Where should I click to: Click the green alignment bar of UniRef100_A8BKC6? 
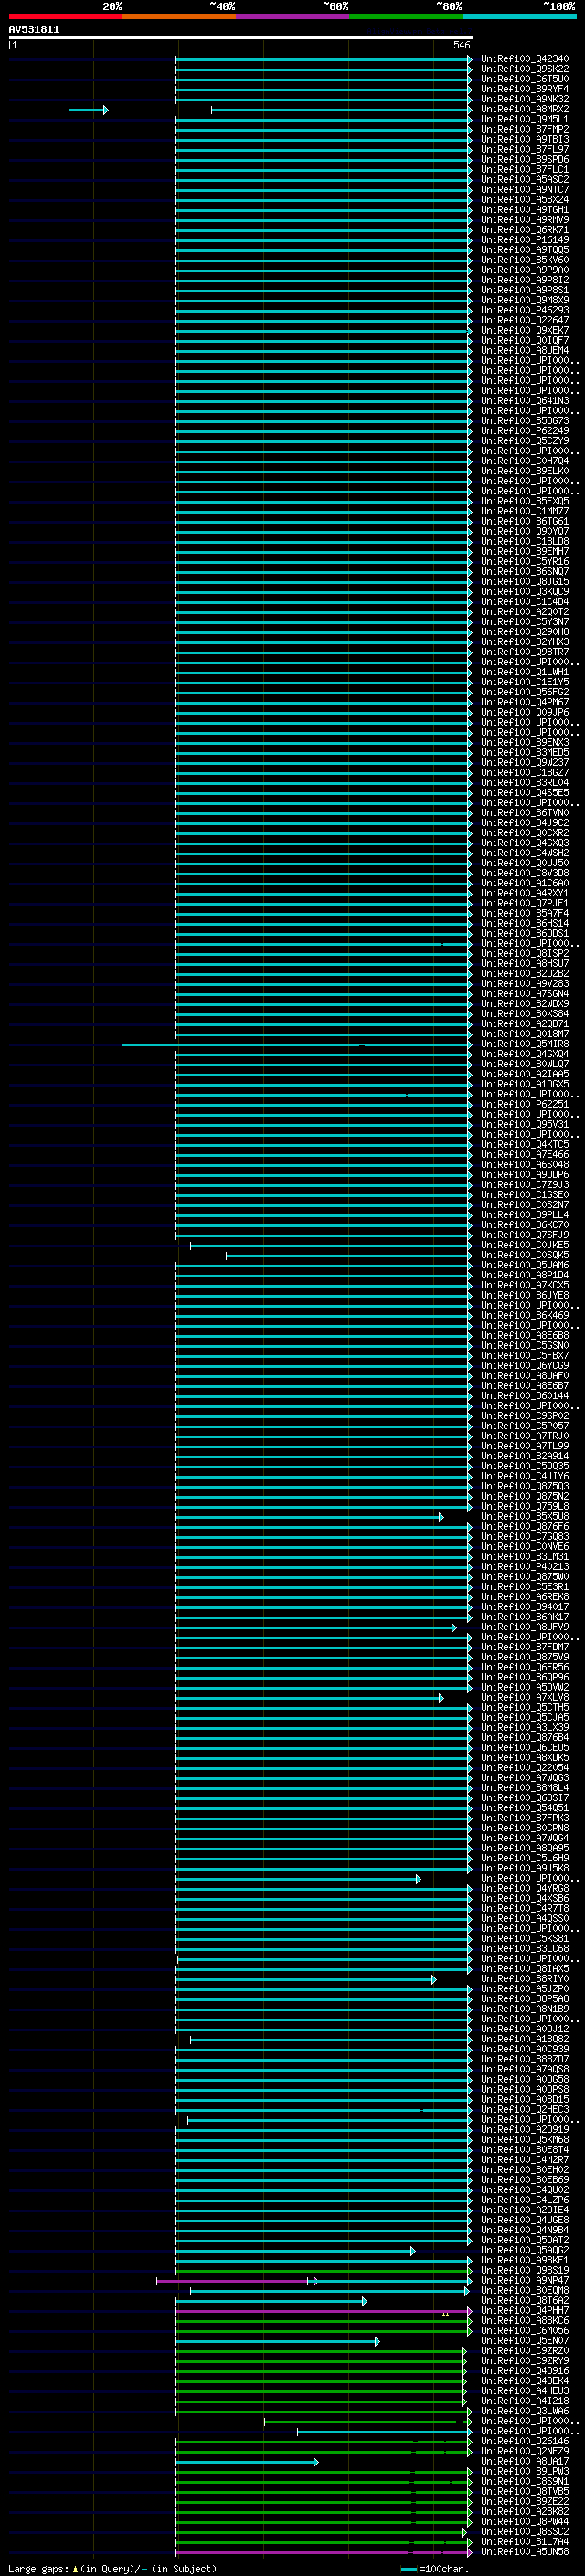click(x=324, y=2322)
